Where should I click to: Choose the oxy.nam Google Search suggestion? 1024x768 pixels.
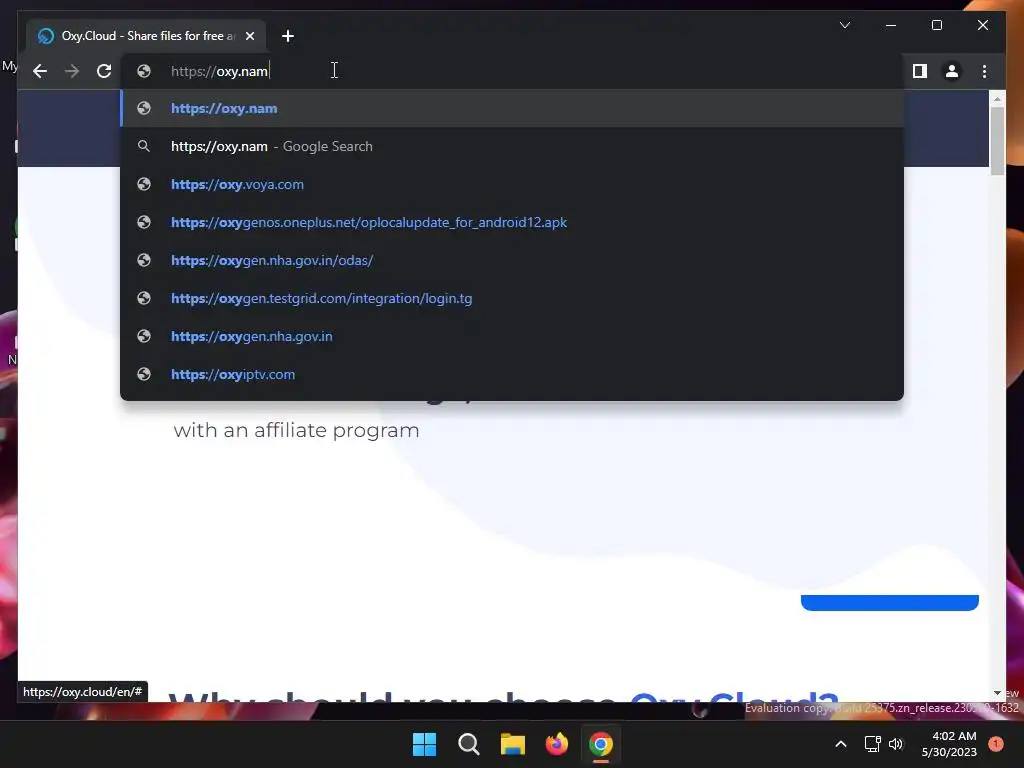[512, 146]
